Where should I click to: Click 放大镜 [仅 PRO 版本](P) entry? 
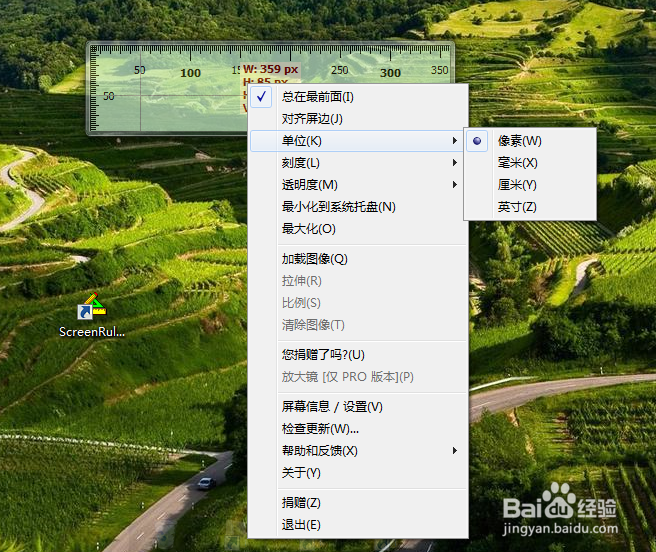(x=358, y=377)
